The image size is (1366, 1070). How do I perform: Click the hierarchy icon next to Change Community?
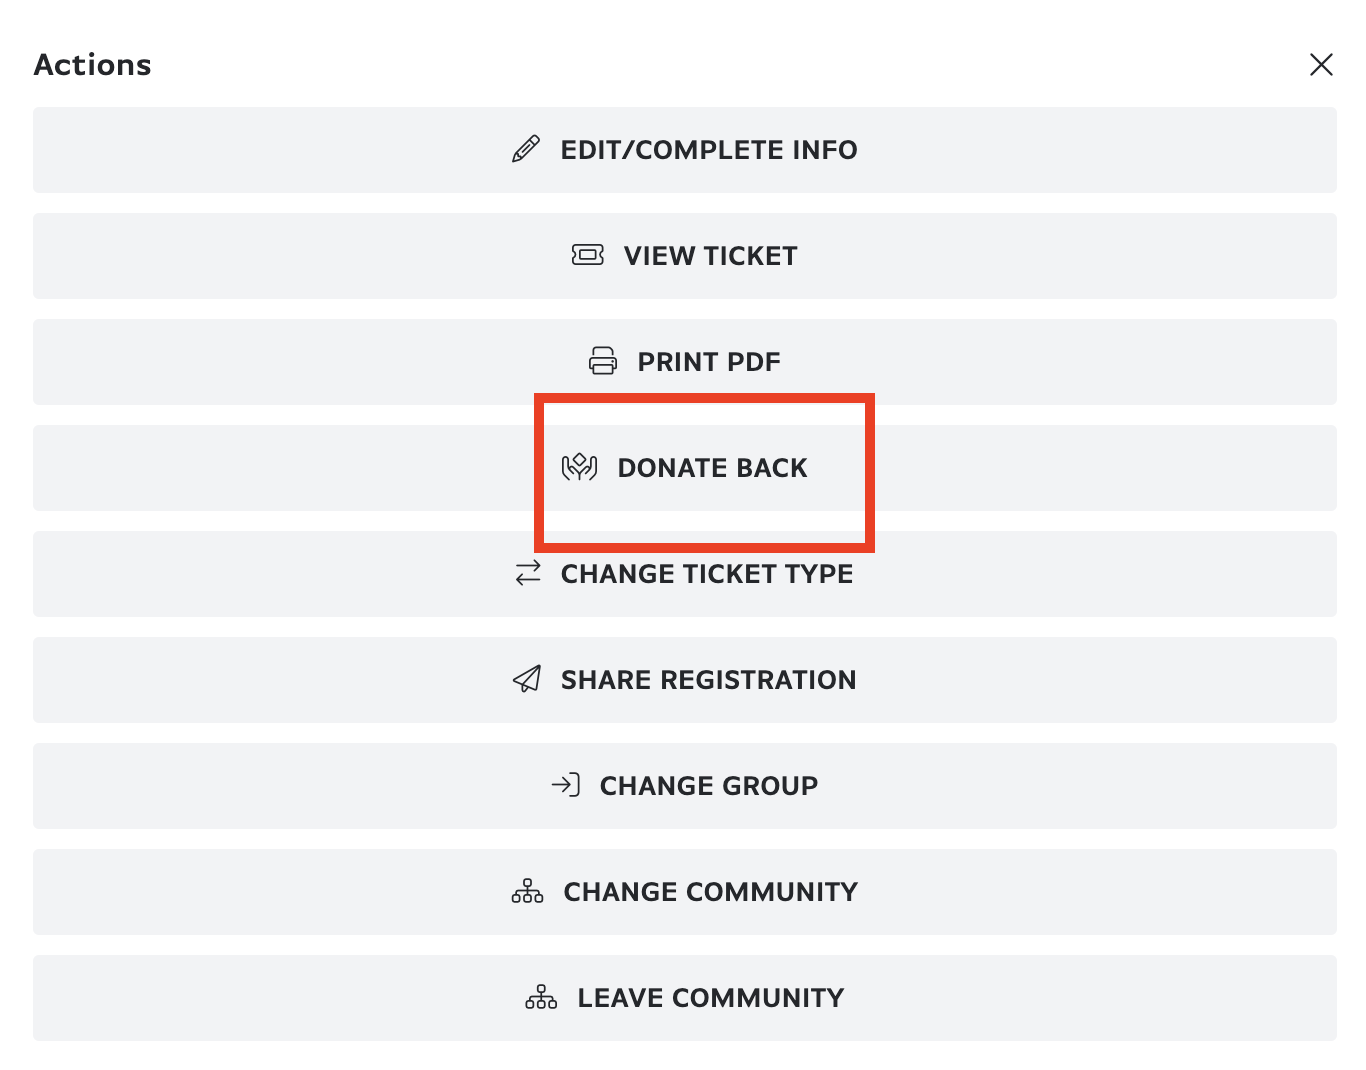click(x=528, y=891)
